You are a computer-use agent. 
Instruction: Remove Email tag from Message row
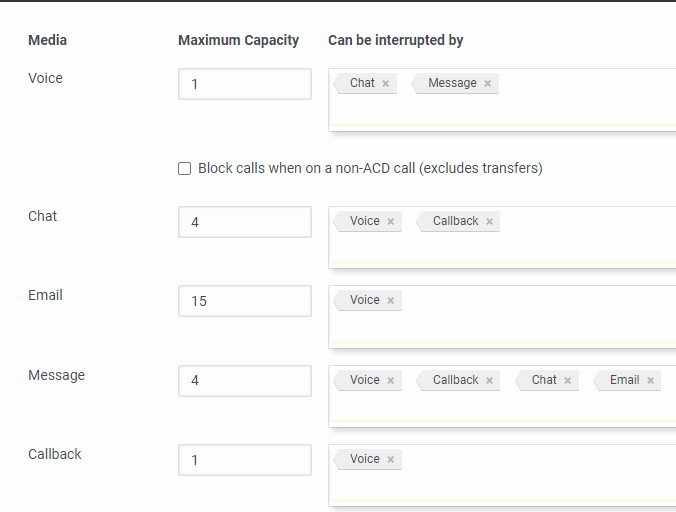(x=650, y=381)
